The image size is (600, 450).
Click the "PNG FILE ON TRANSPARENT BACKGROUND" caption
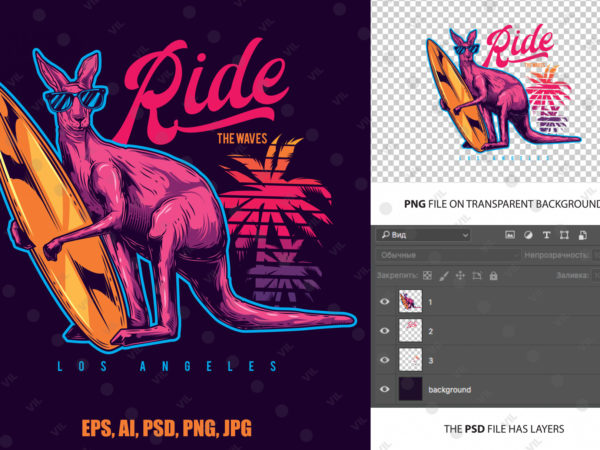pos(502,204)
